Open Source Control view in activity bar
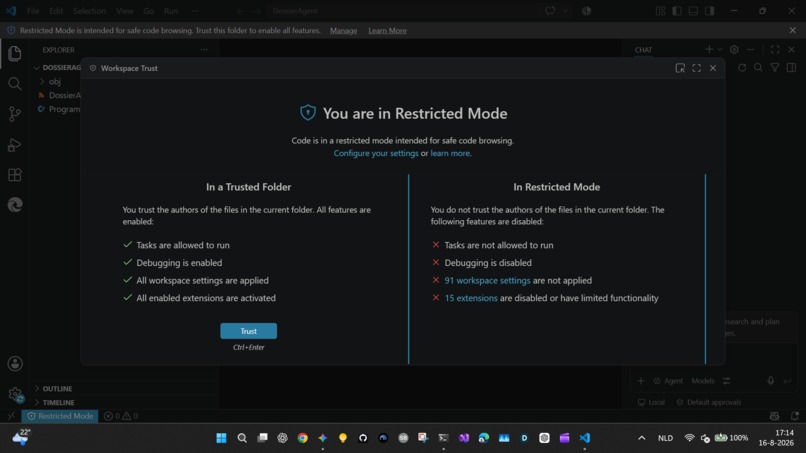This screenshot has width=806, height=453. point(15,114)
